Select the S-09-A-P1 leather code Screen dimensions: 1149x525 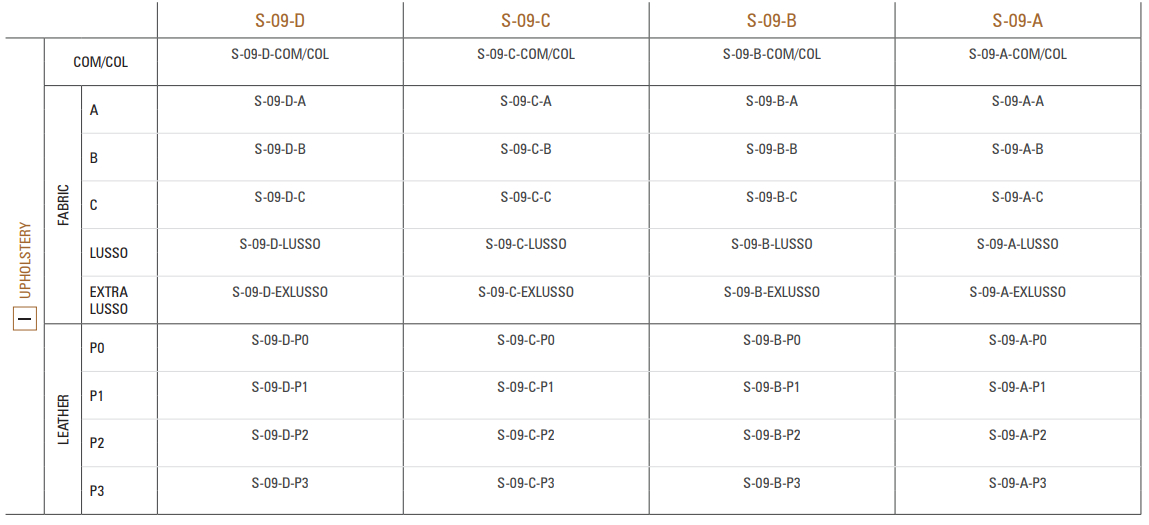click(1017, 387)
